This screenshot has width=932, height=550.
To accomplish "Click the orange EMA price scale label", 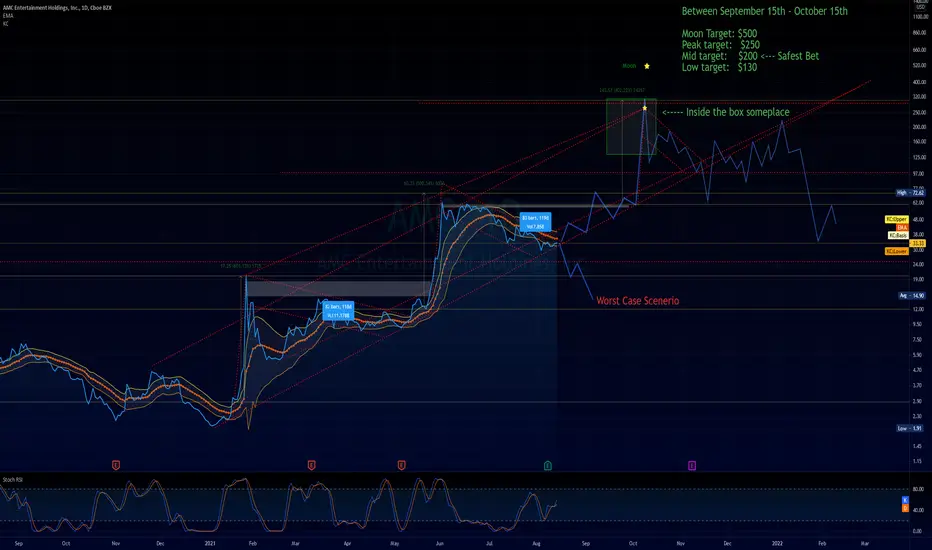I will 902,227.
